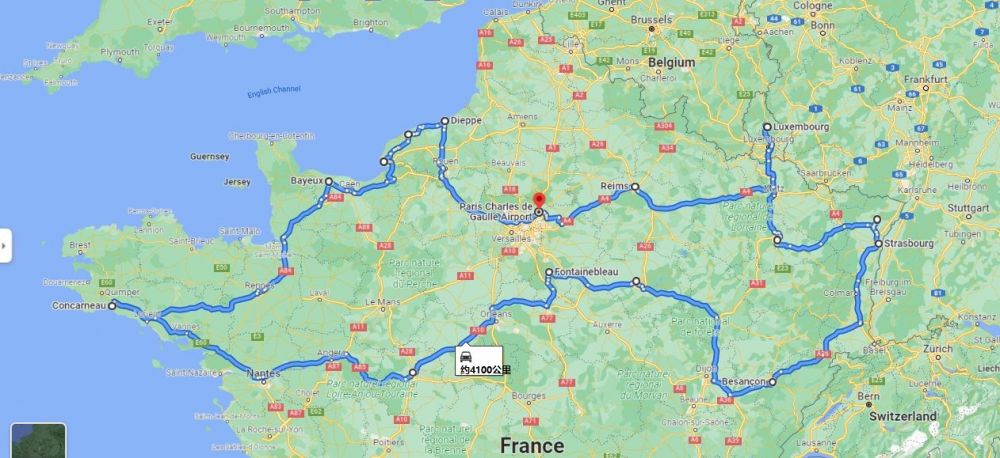Select the Bayeux waypoint circle

click(328, 182)
